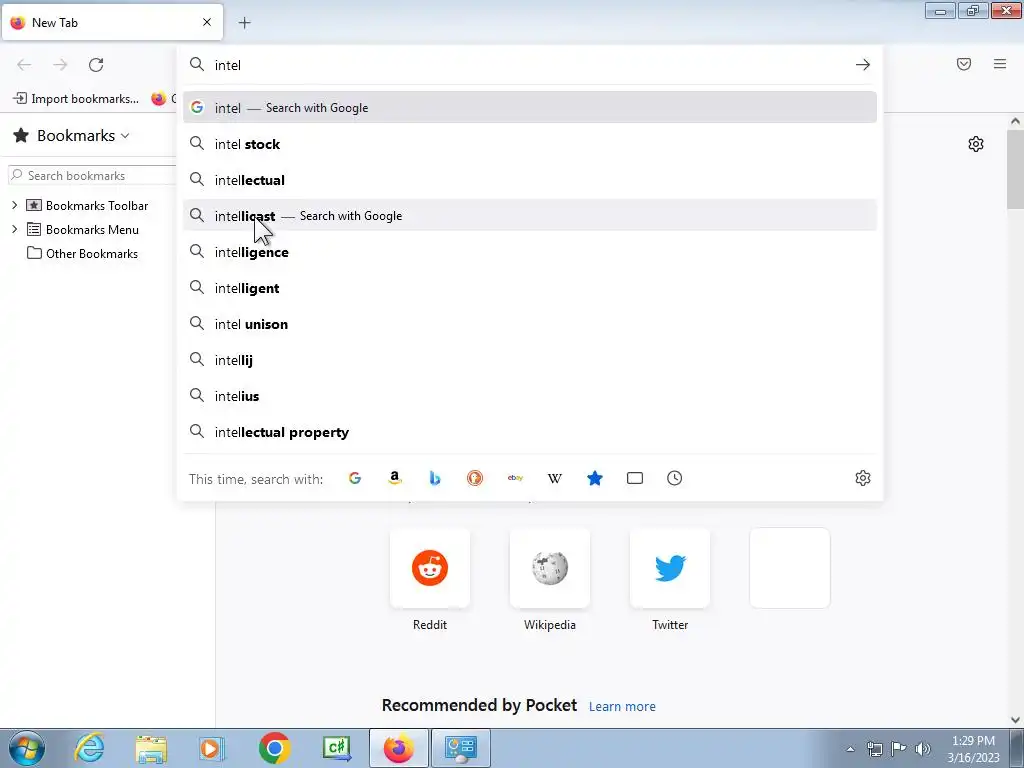Search this time with Amazon icon
The image size is (1024, 768).
(x=394, y=478)
